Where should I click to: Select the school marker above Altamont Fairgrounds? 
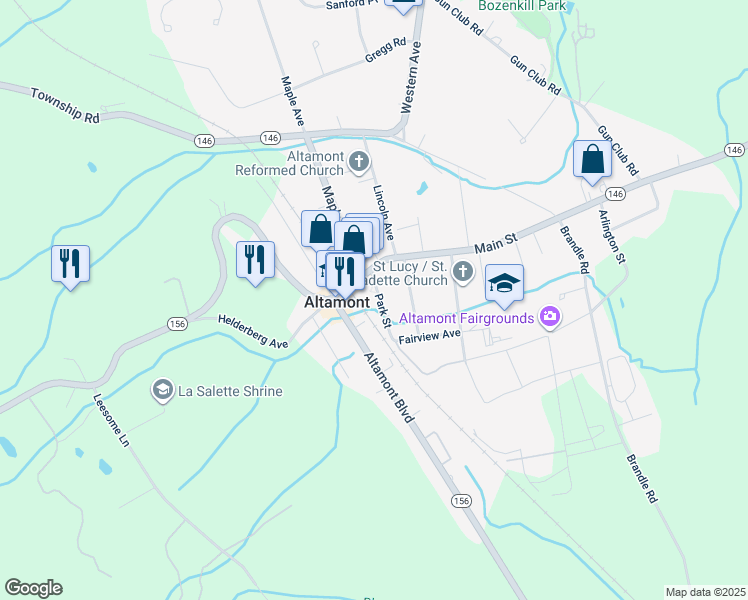(504, 285)
